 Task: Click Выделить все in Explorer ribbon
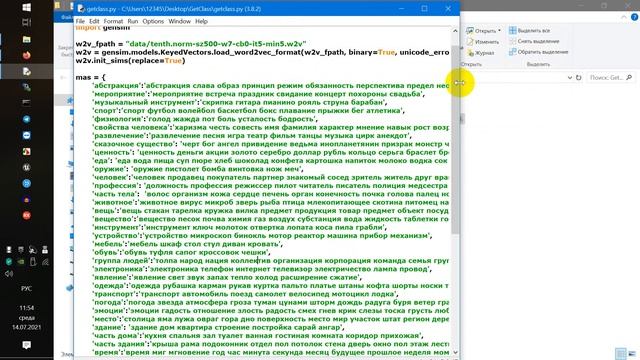(x=529, y=31)
